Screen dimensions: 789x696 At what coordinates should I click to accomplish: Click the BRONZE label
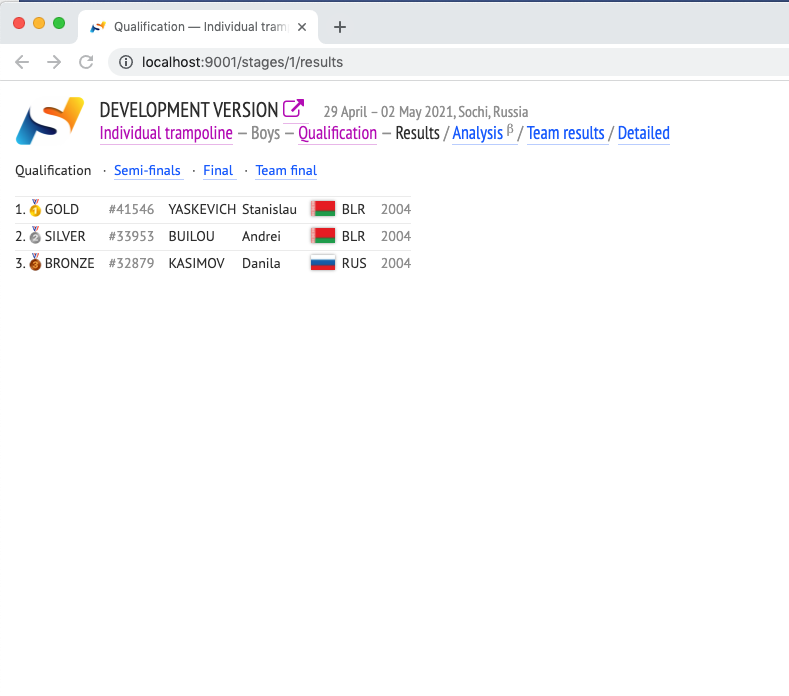pos(69,263)
